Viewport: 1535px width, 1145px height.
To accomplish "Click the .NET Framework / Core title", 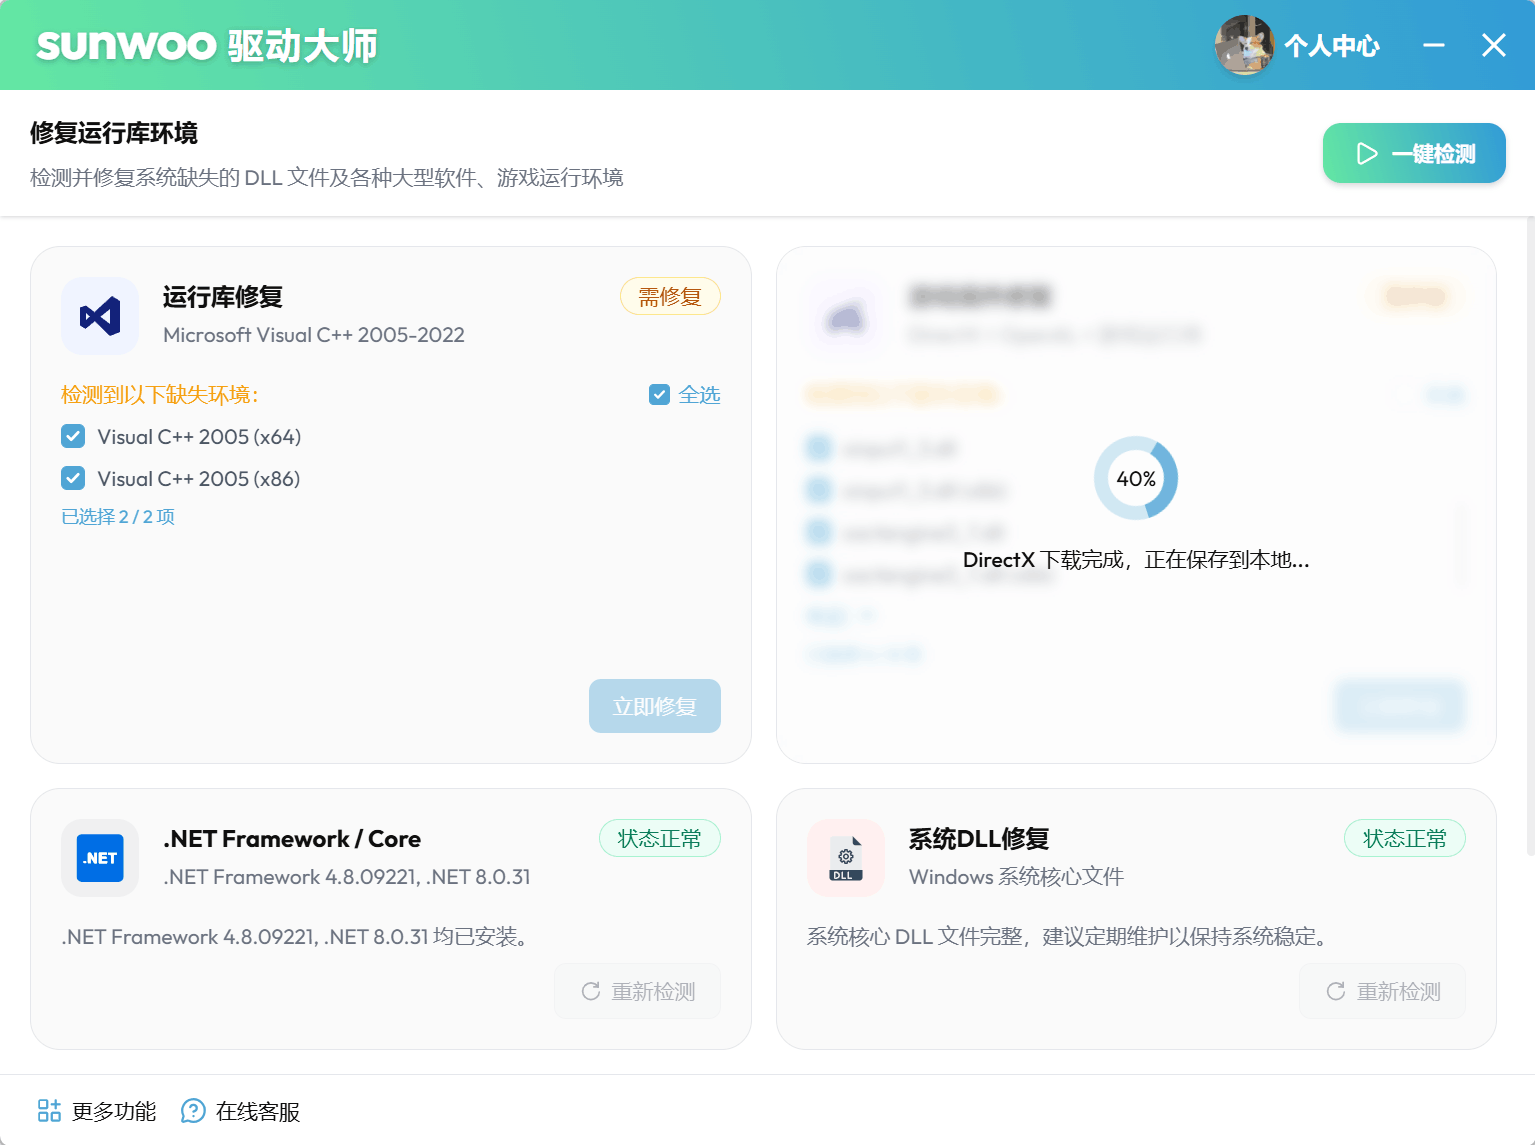I will pyautogui.click(x=292, y=839).
